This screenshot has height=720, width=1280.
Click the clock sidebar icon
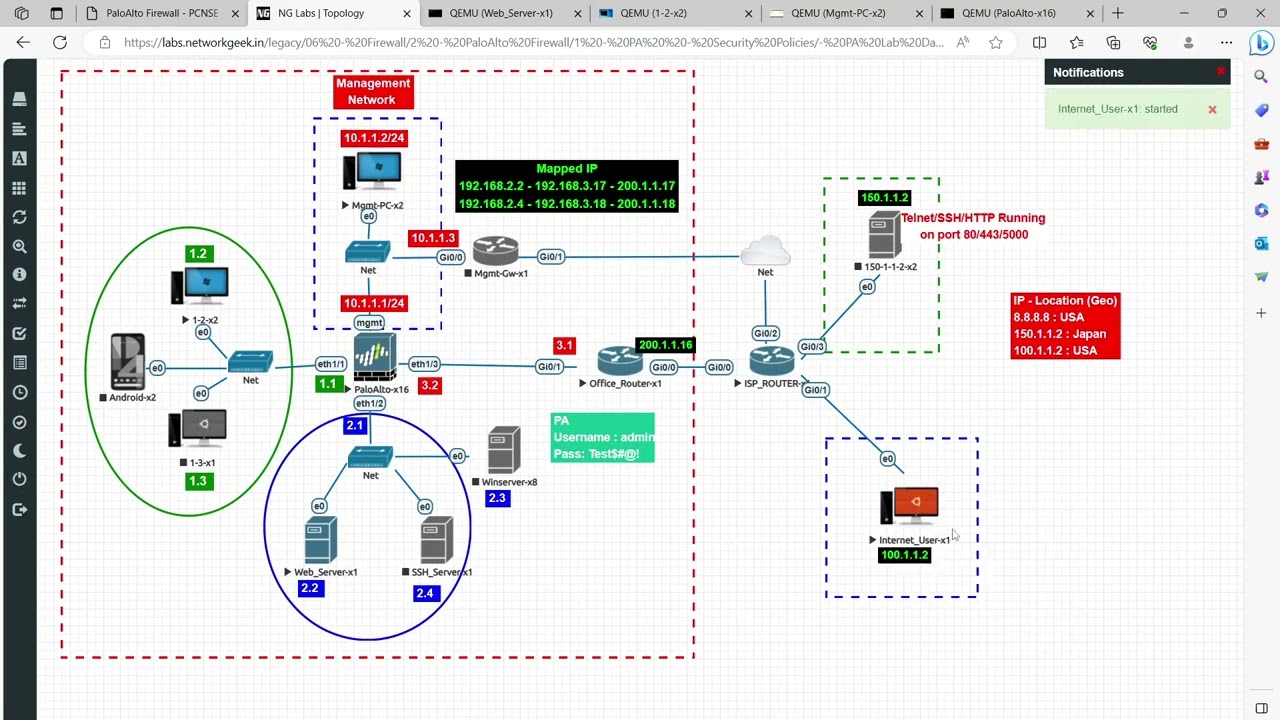click(19, 392)
